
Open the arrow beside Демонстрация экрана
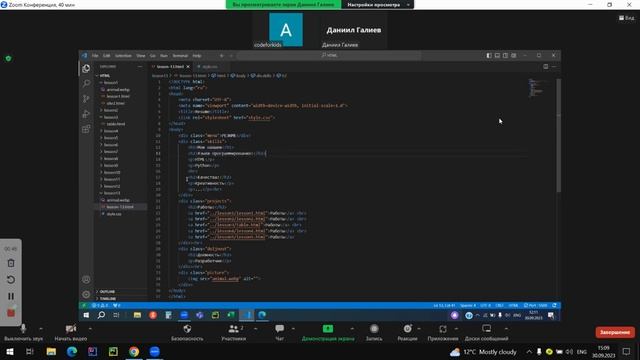(352, 328)
